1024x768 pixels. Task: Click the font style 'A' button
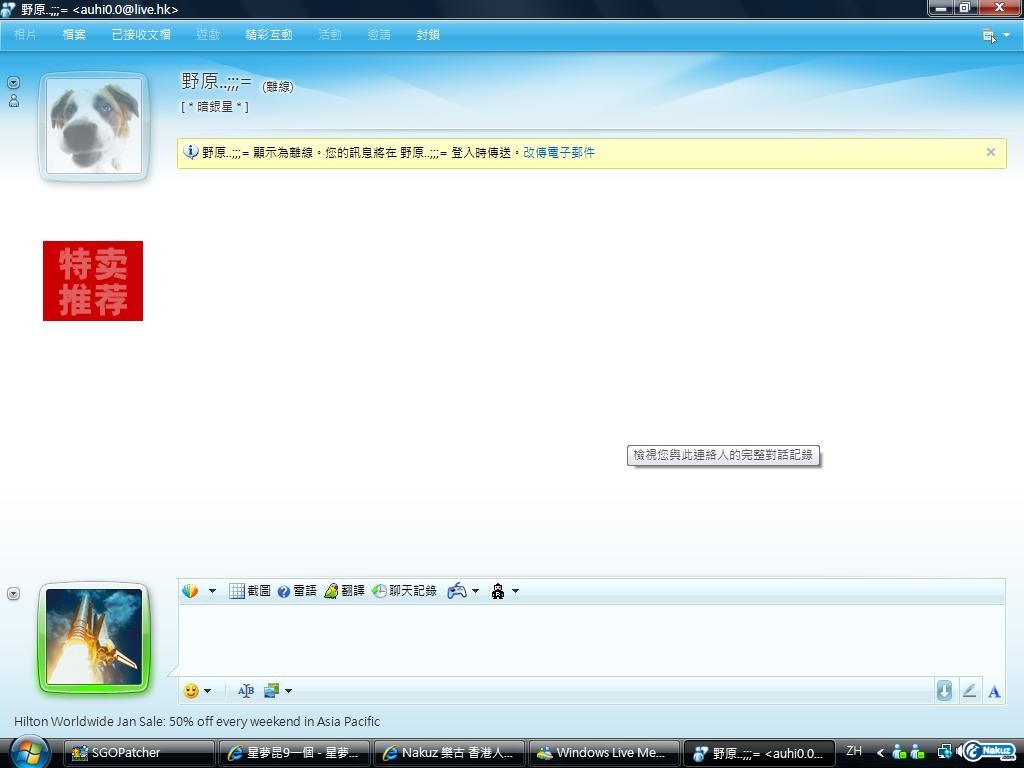click(994, 691)
